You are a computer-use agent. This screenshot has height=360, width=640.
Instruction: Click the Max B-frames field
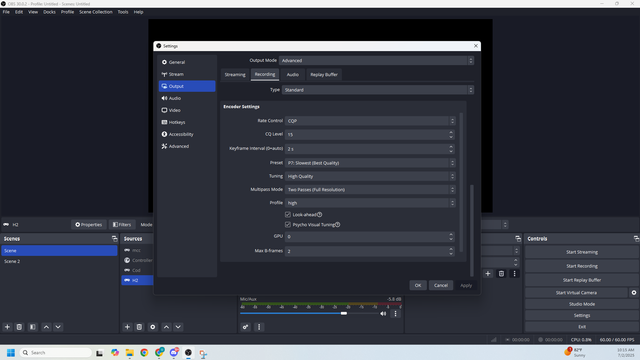370,251
